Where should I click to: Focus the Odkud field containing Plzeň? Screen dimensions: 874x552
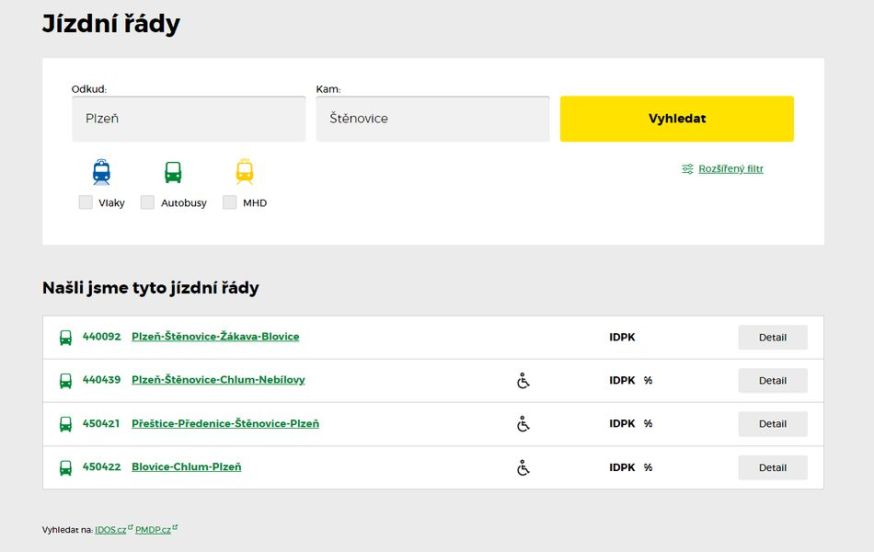click(188, 119)
